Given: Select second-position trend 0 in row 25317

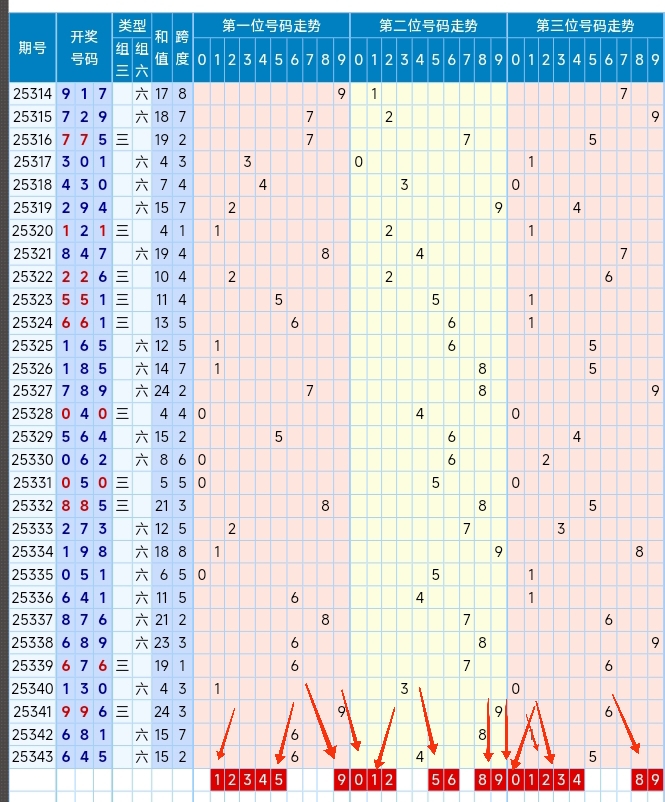Looking at the screenshot, I should (x=359, y=162).
